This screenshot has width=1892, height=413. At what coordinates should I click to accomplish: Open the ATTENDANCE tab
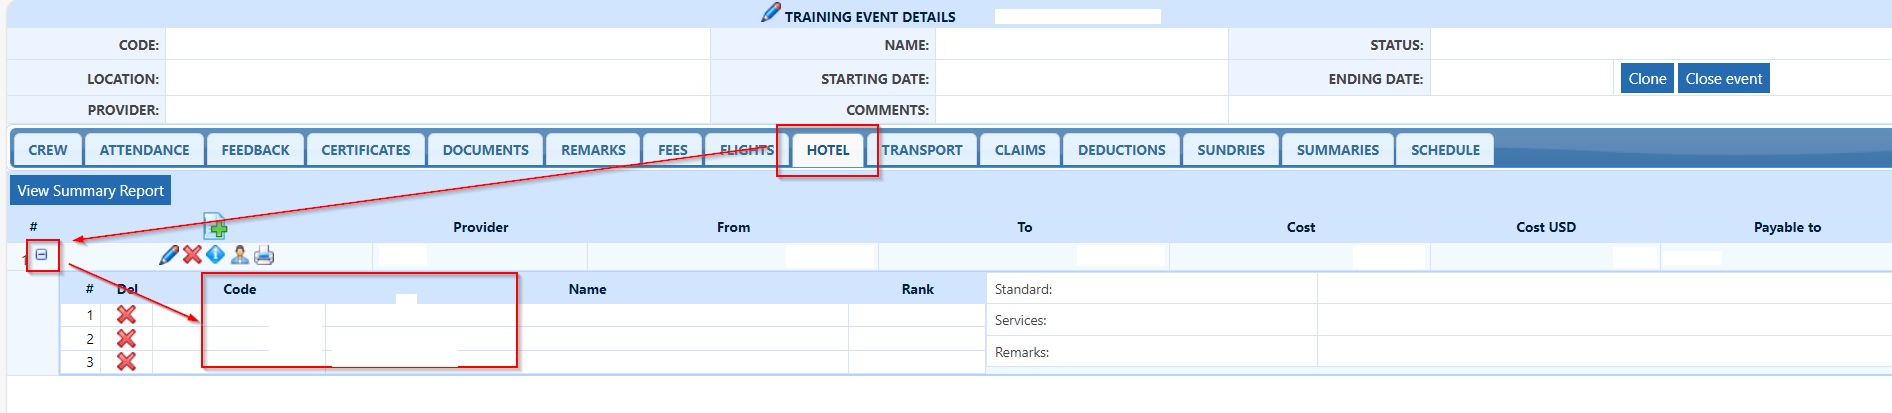(144, 150)
